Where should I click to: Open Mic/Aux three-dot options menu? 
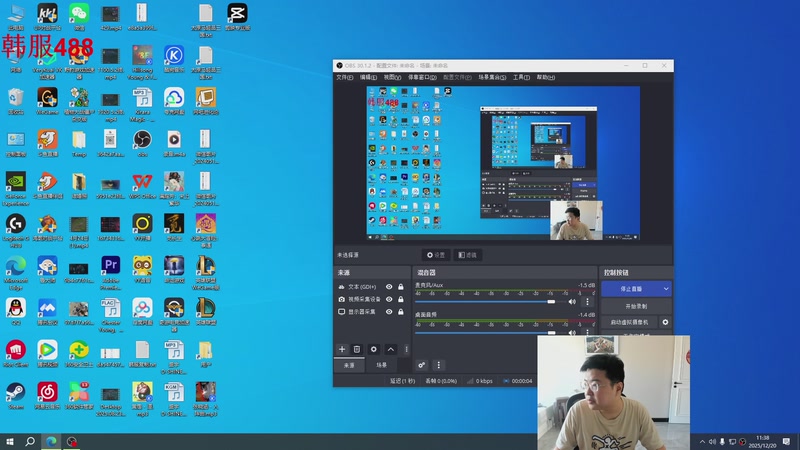pyautogui.click(x=587, y=302)
